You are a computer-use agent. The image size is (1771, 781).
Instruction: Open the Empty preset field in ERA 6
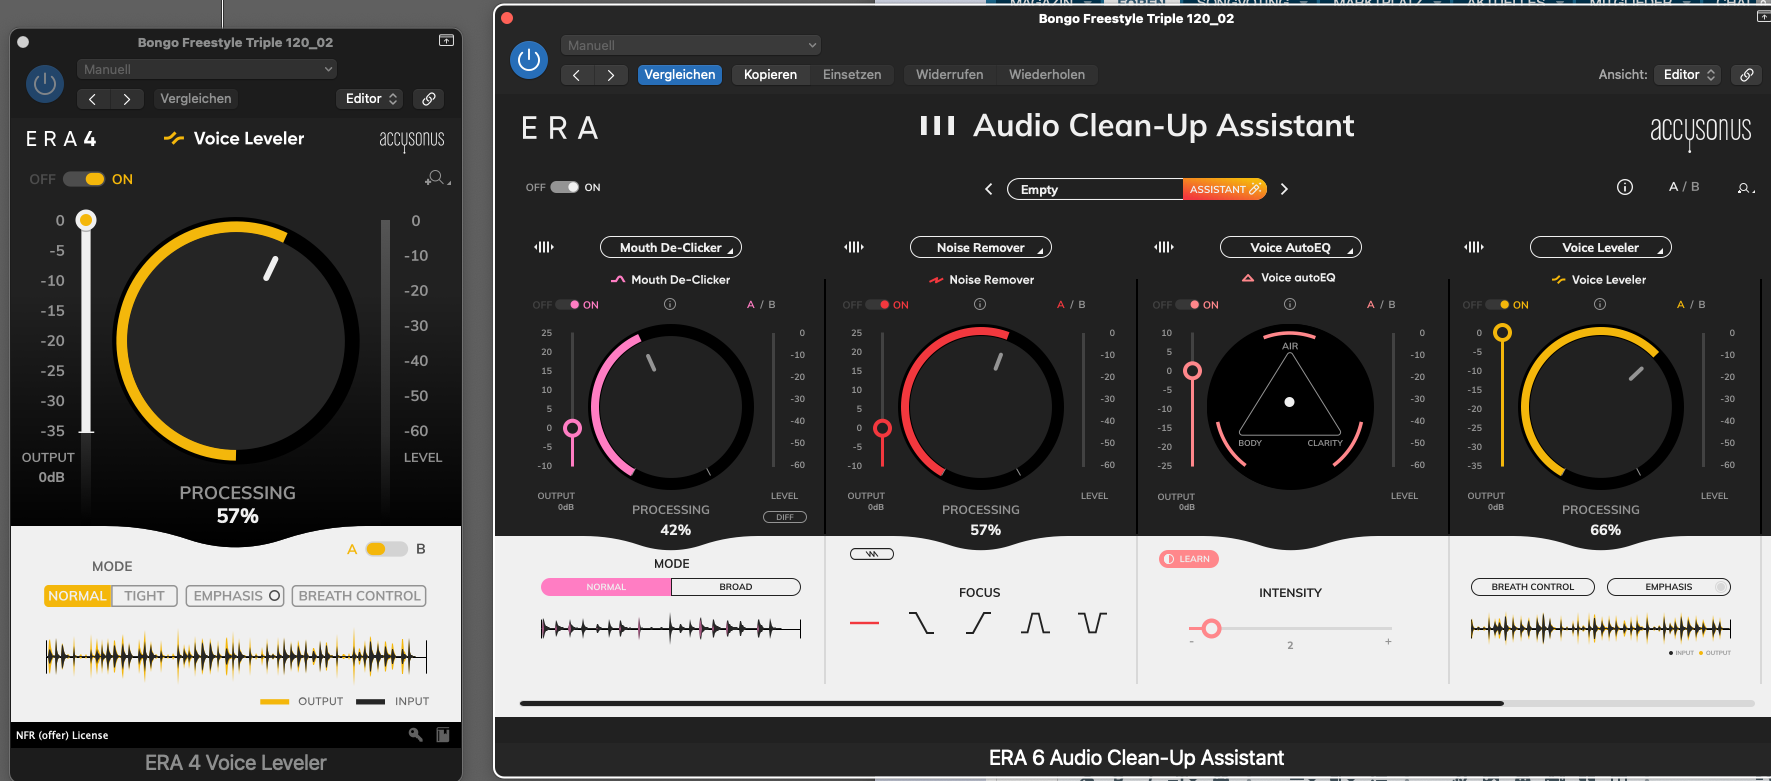pos(1095,189)
